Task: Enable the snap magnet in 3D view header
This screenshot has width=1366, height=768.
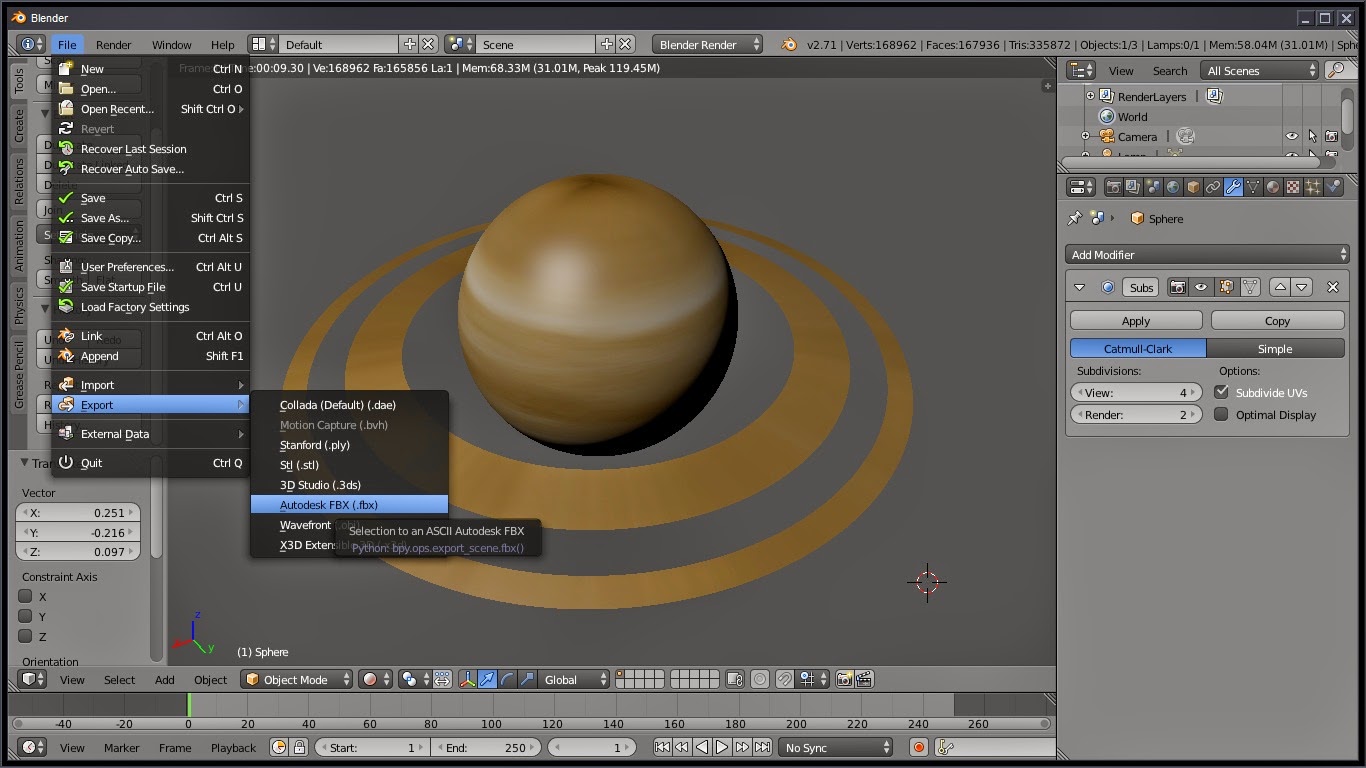Action: click(x=786, y=679)
